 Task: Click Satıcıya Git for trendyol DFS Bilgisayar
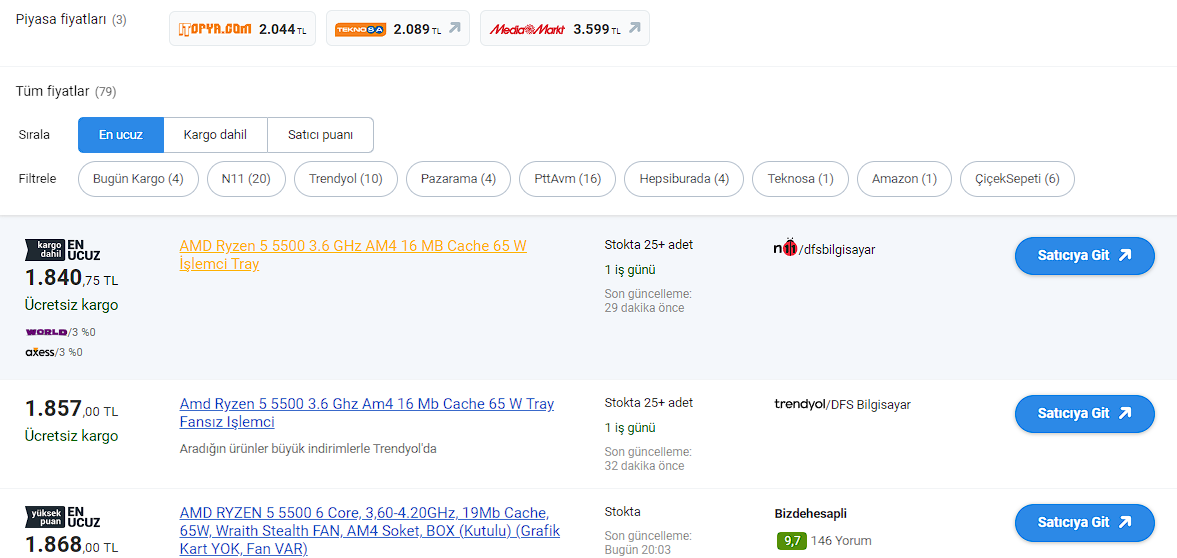tap(1085, 414)
